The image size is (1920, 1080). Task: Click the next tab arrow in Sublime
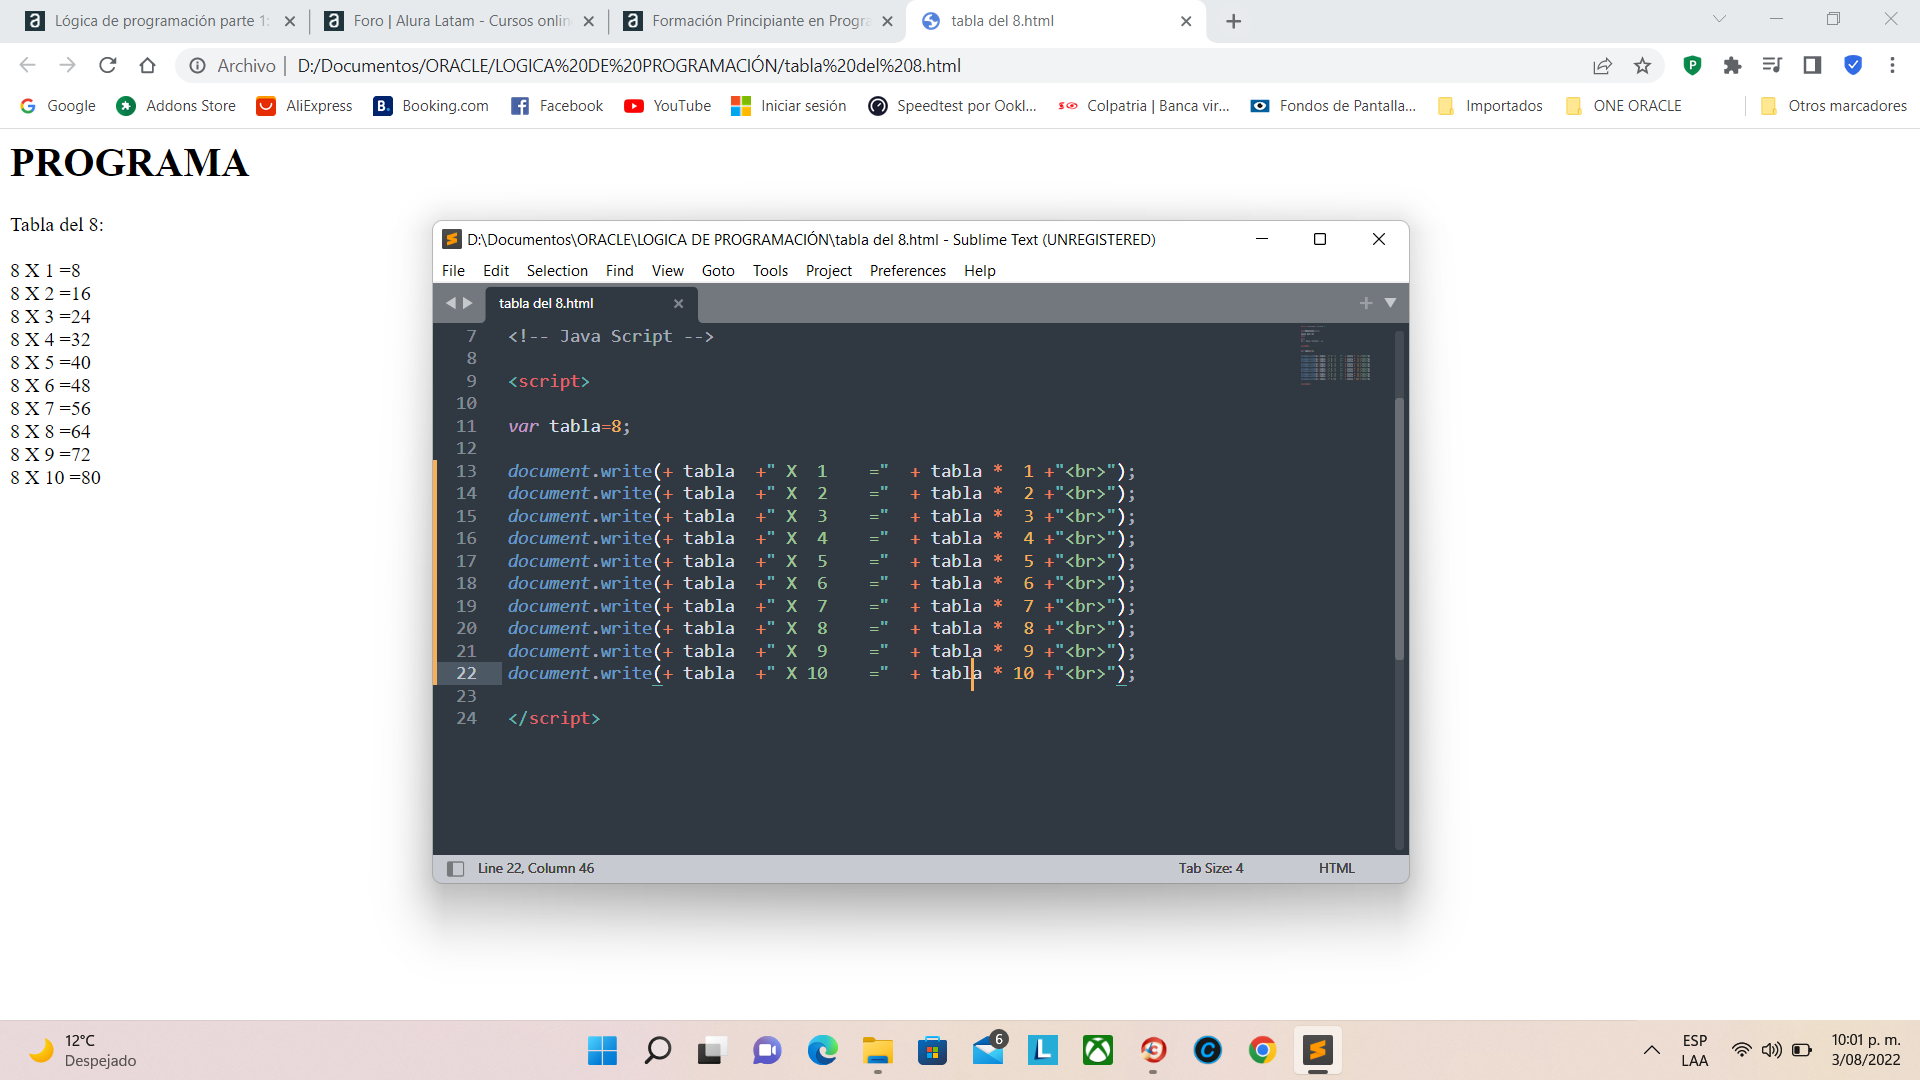tap(467, 303)
